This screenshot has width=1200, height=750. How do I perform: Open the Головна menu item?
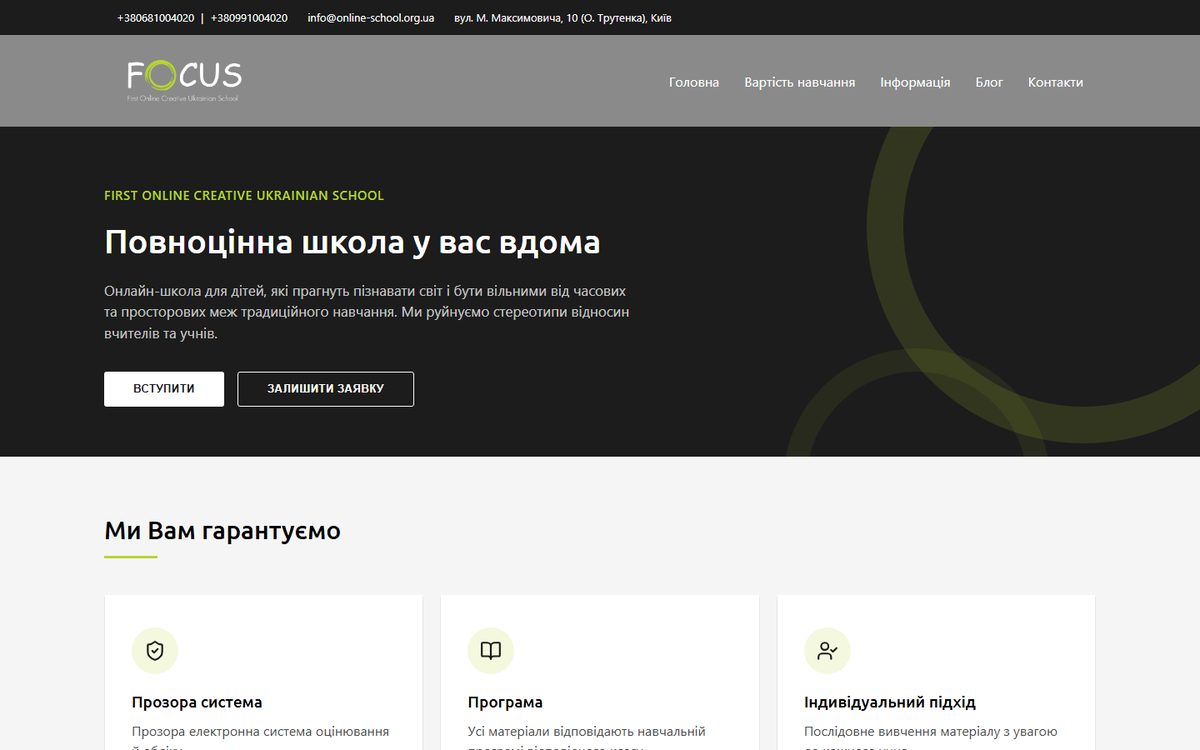coord(694,82)
